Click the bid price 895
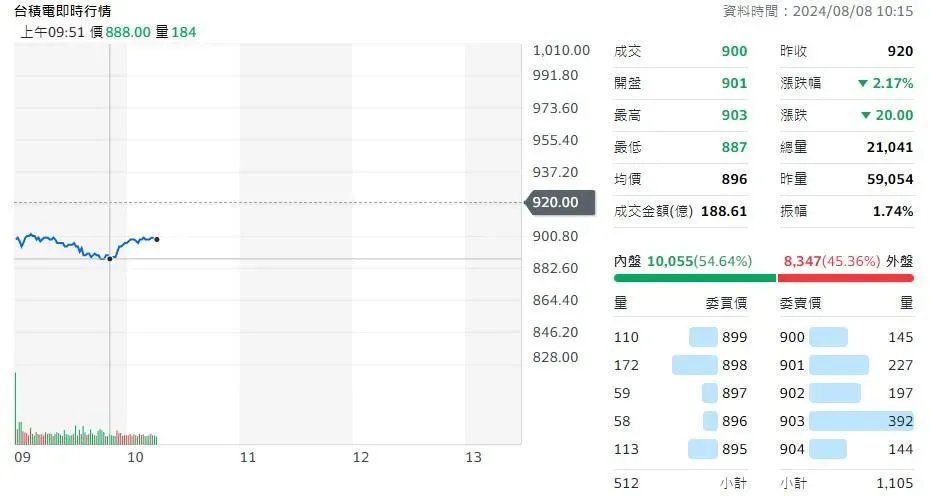This screenshot has height=496, width=931. [734, 449]
